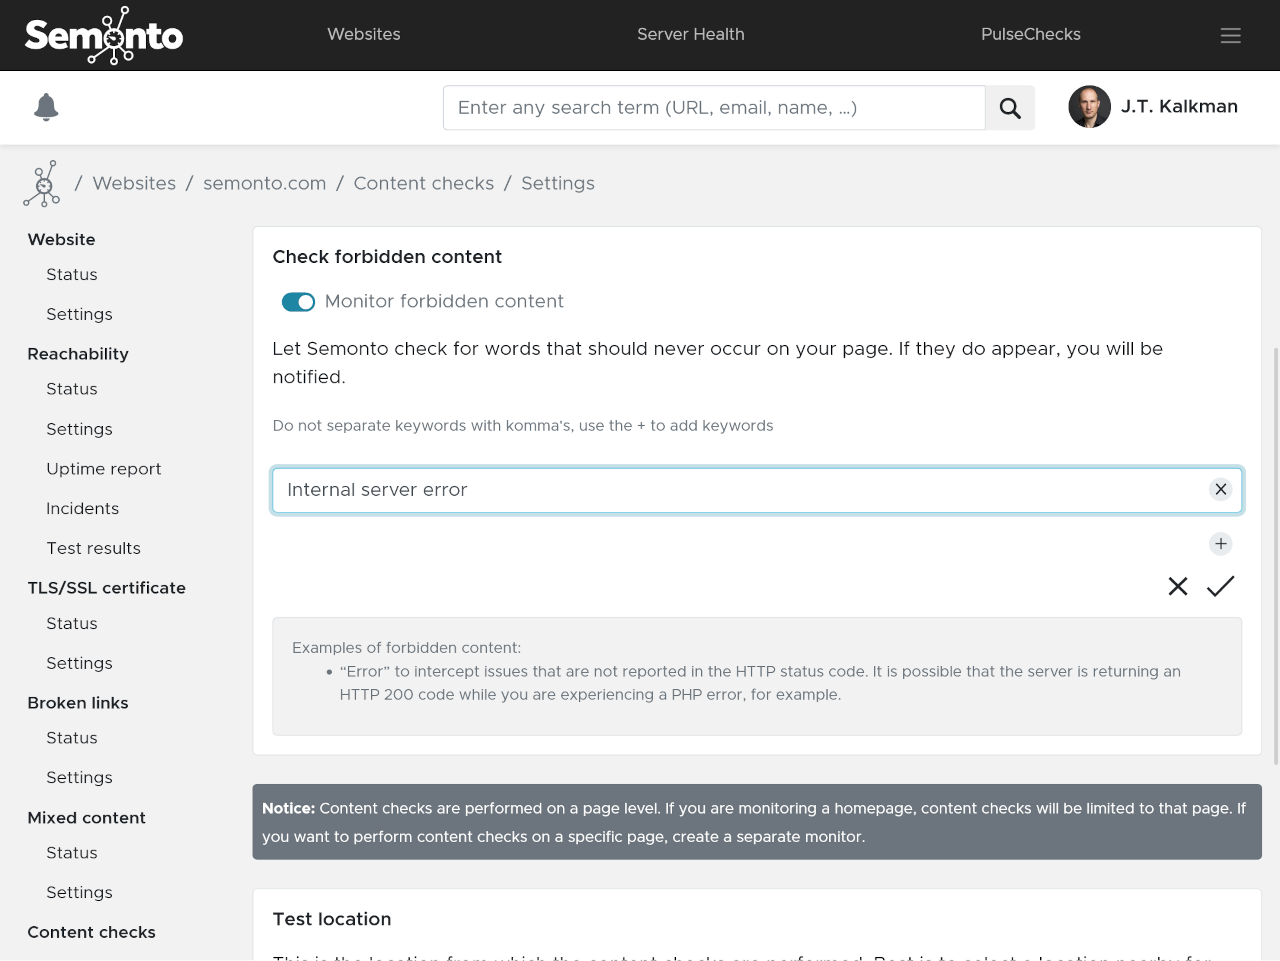Clear the 'Internal server error' keyword
Image resolution: width=1280 pixels, height=961 pixels.
point(1221,489)
